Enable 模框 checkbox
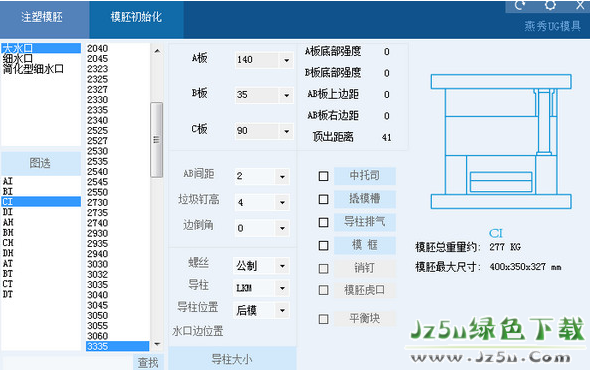Viewport: 591px width, 370px height. click(323, 246)
